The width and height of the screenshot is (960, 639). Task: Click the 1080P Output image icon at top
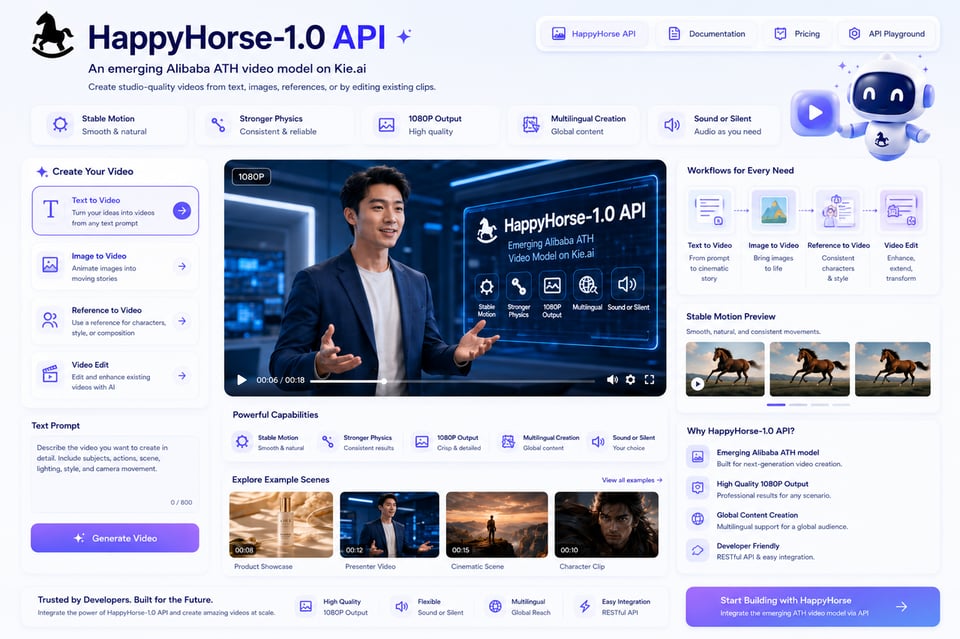386,125
